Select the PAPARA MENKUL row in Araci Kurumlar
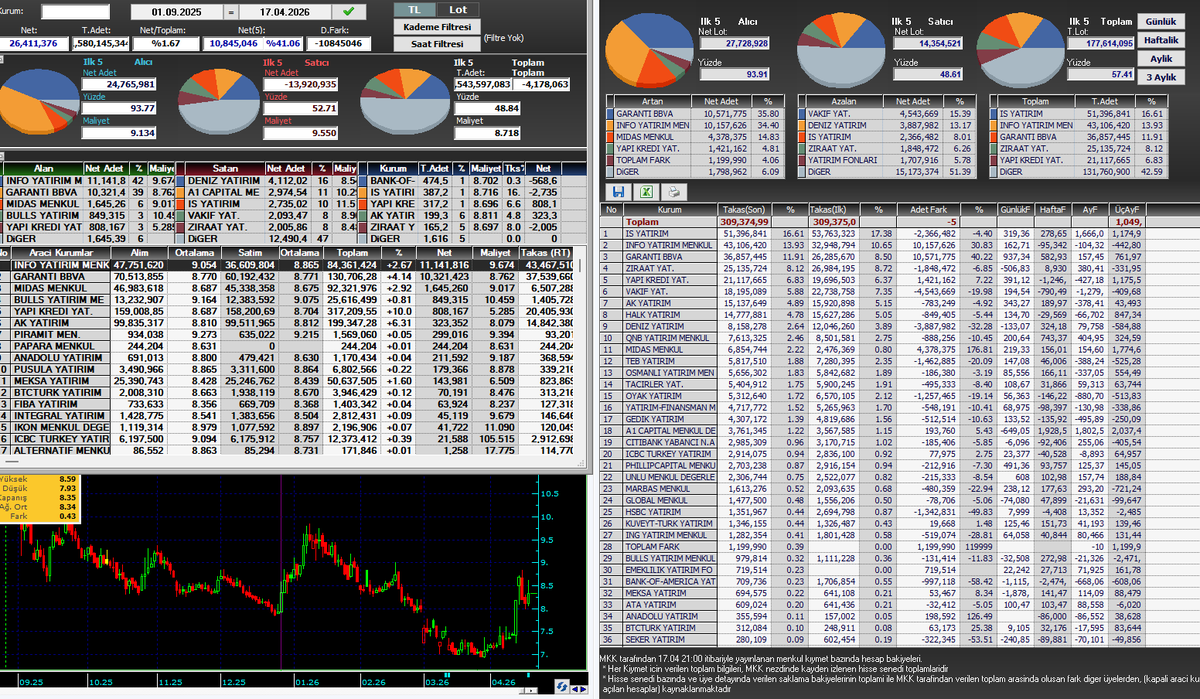This screenshot has height=699, width=1200. pos(287,345)
